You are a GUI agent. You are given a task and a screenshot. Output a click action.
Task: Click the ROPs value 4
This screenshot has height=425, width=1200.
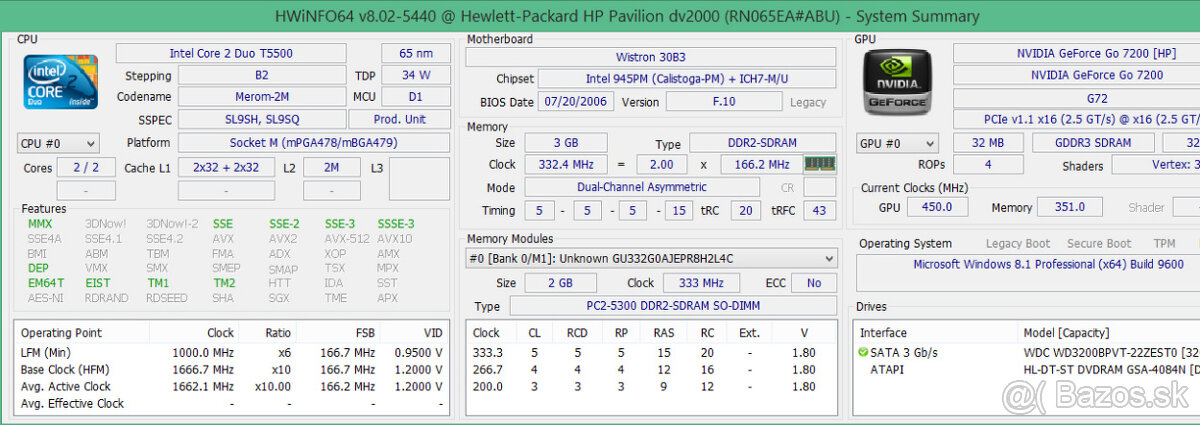[x=988, y=166]
